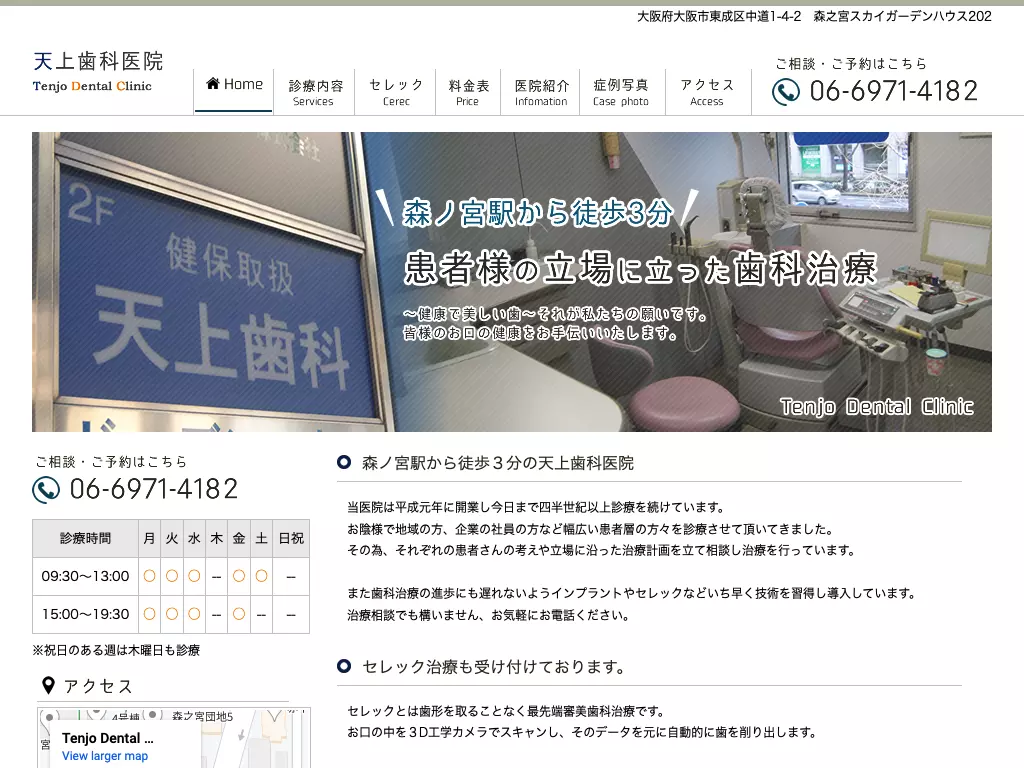Go to the 料金表 Price page
Viewport: 1024px width, 768px height.
point(468,92)
